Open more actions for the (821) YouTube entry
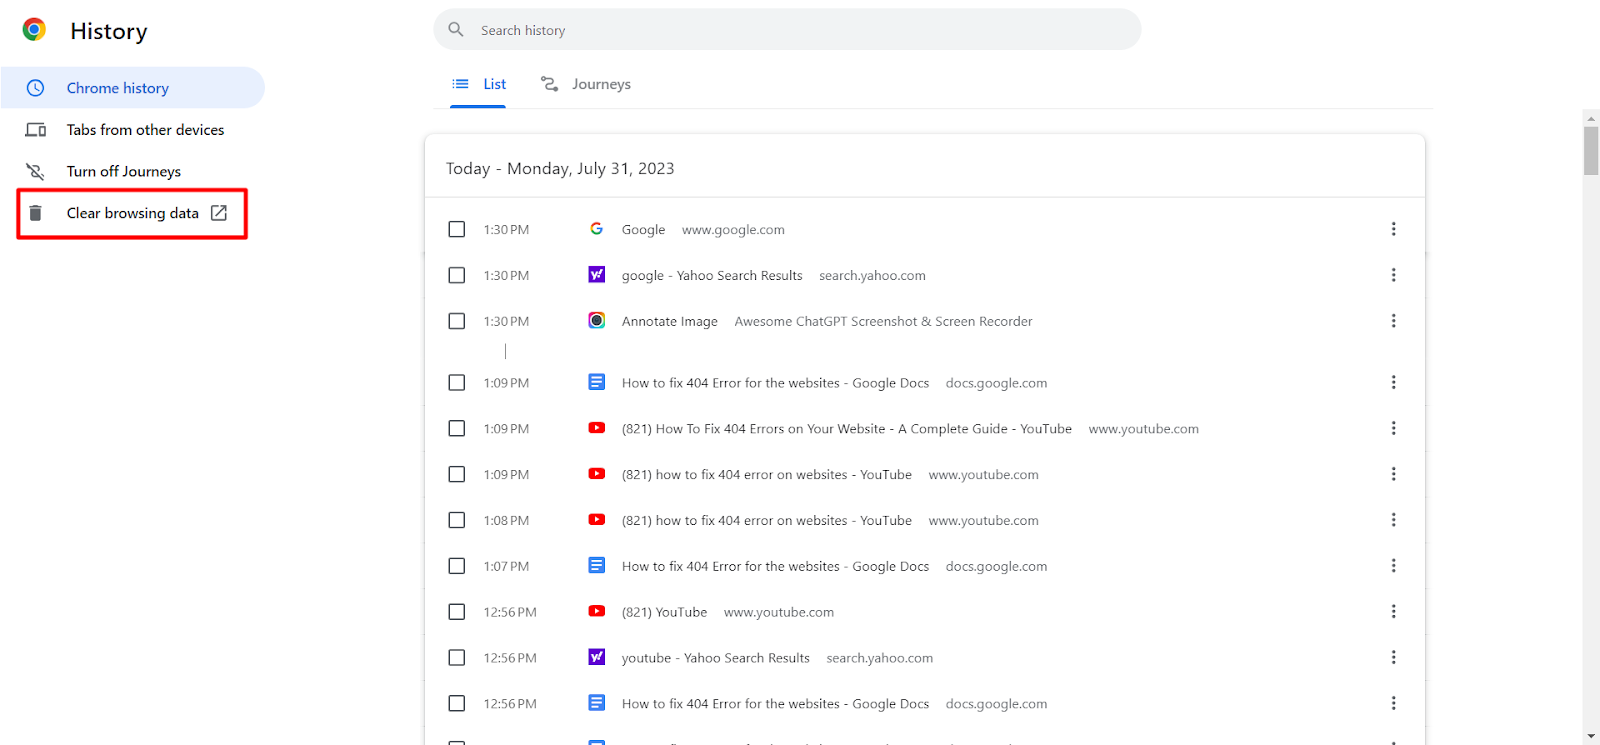The image size is (1600, 745). pyautogui.click(x=1393, y=611)
